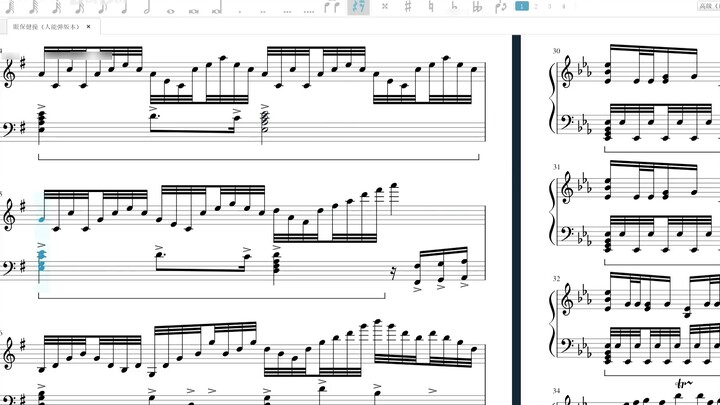Apply natural accidental
The height and width of the screenshot is (405, 720).
click(431, 6)
